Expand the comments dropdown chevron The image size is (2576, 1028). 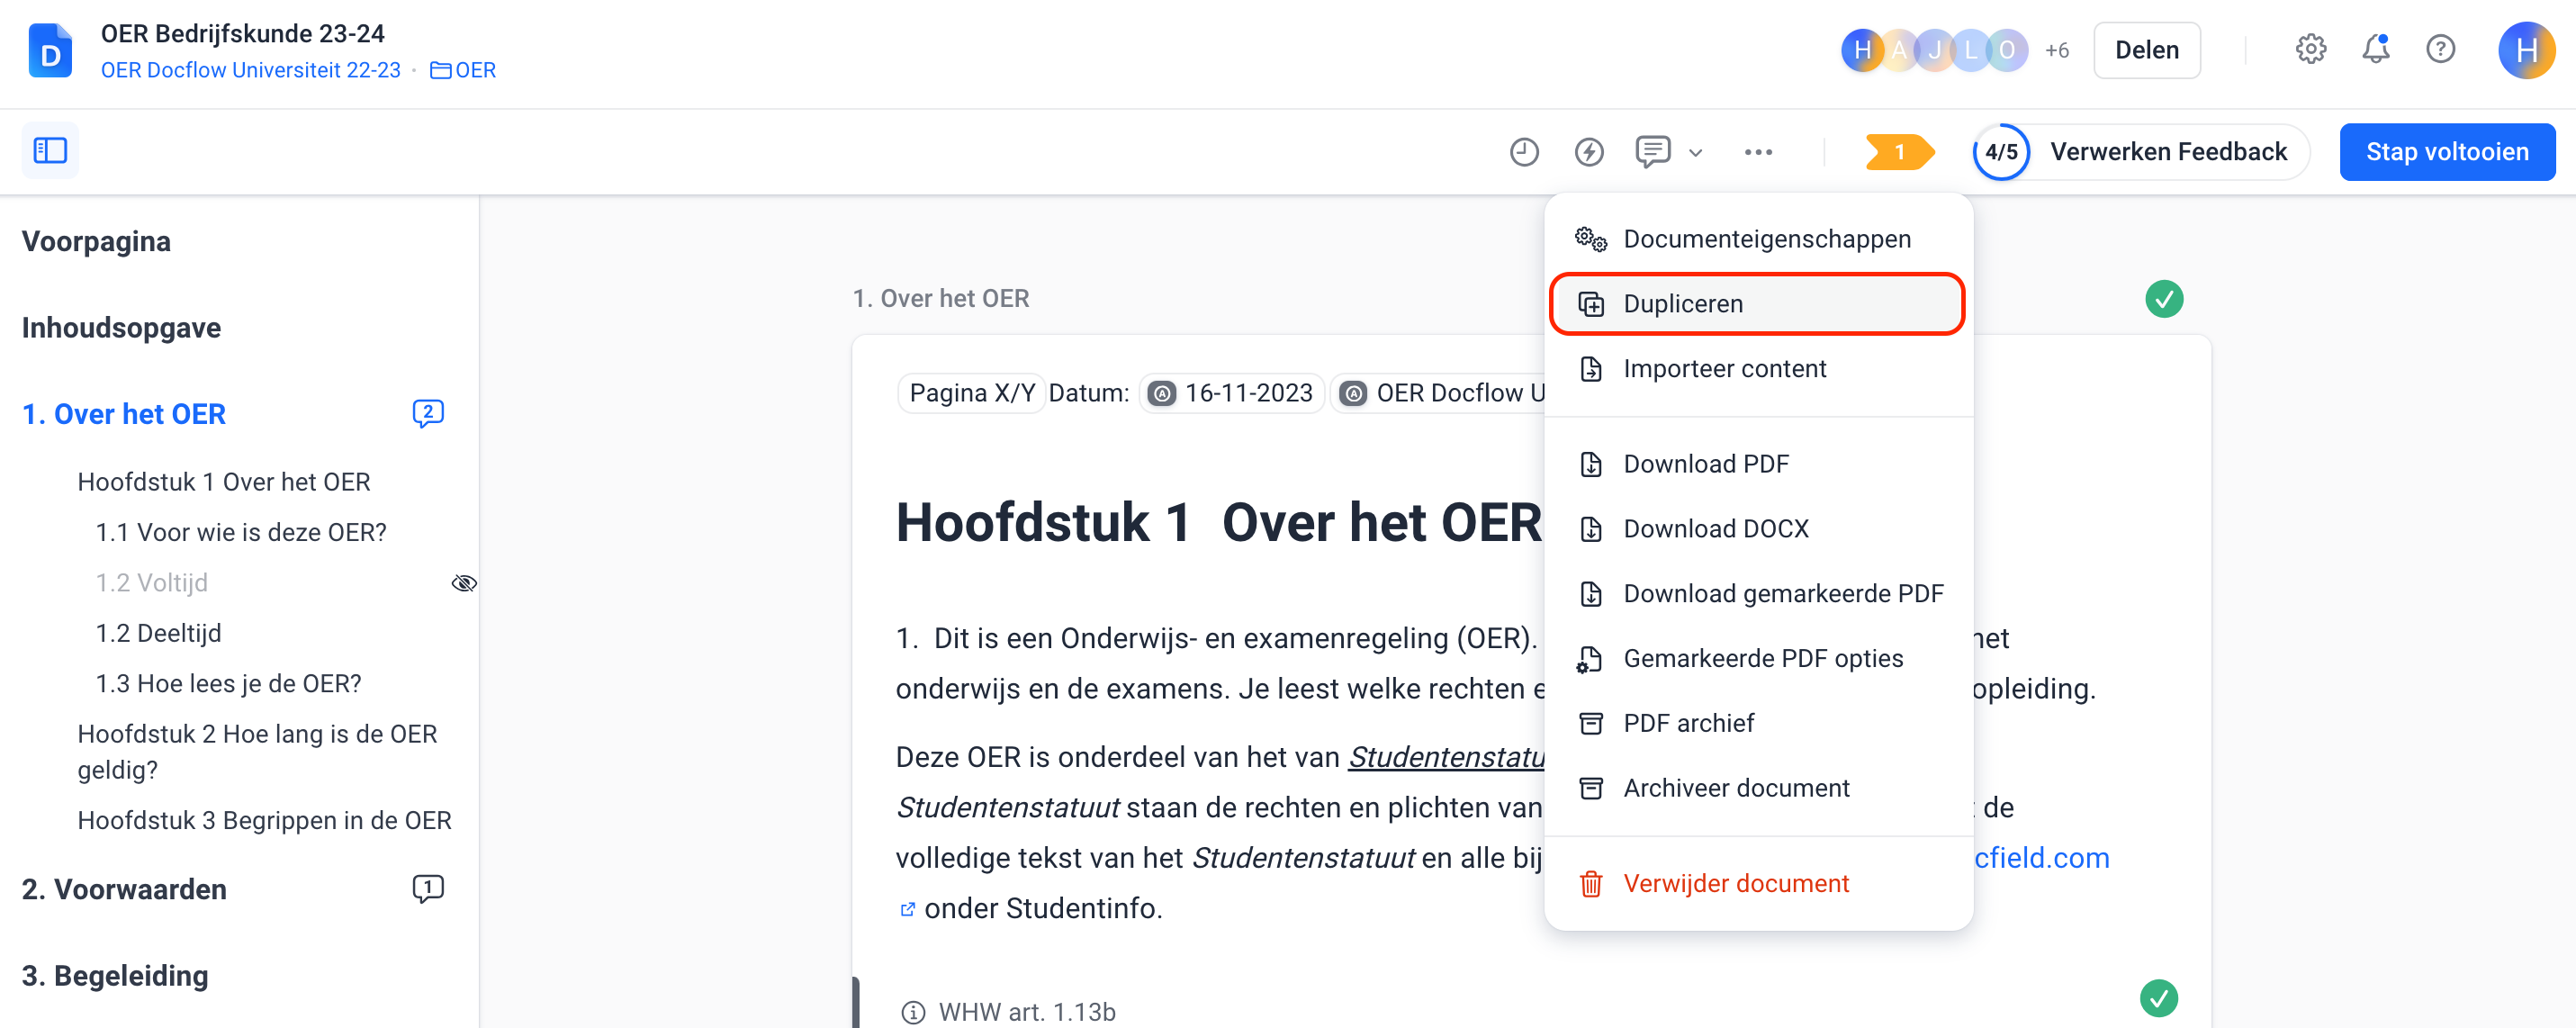coord(1695,153)
